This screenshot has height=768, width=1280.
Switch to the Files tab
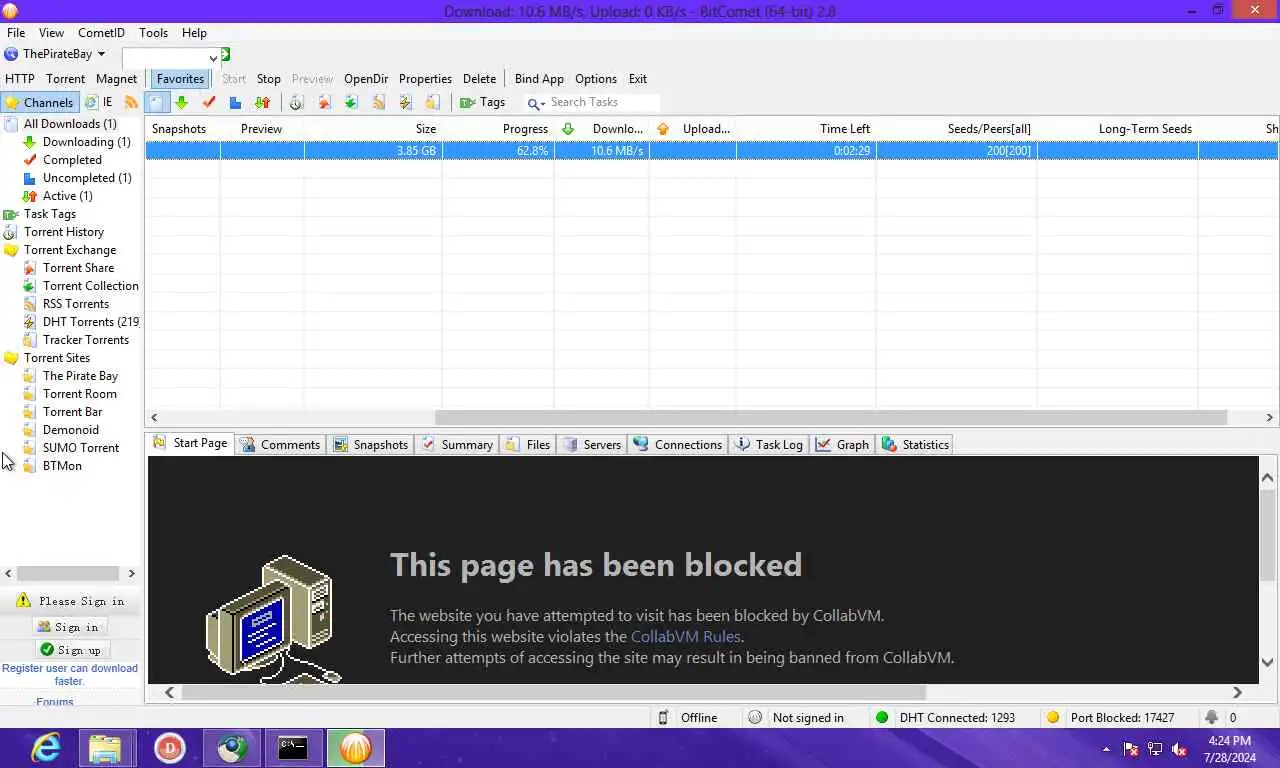click(528, 444)
